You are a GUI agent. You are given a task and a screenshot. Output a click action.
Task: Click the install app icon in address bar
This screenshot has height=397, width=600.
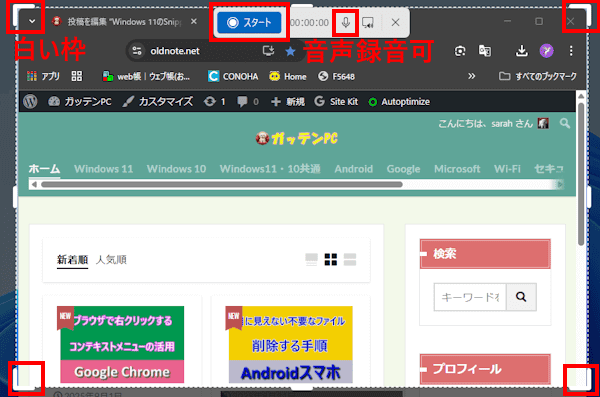click(x=268, y=51)
